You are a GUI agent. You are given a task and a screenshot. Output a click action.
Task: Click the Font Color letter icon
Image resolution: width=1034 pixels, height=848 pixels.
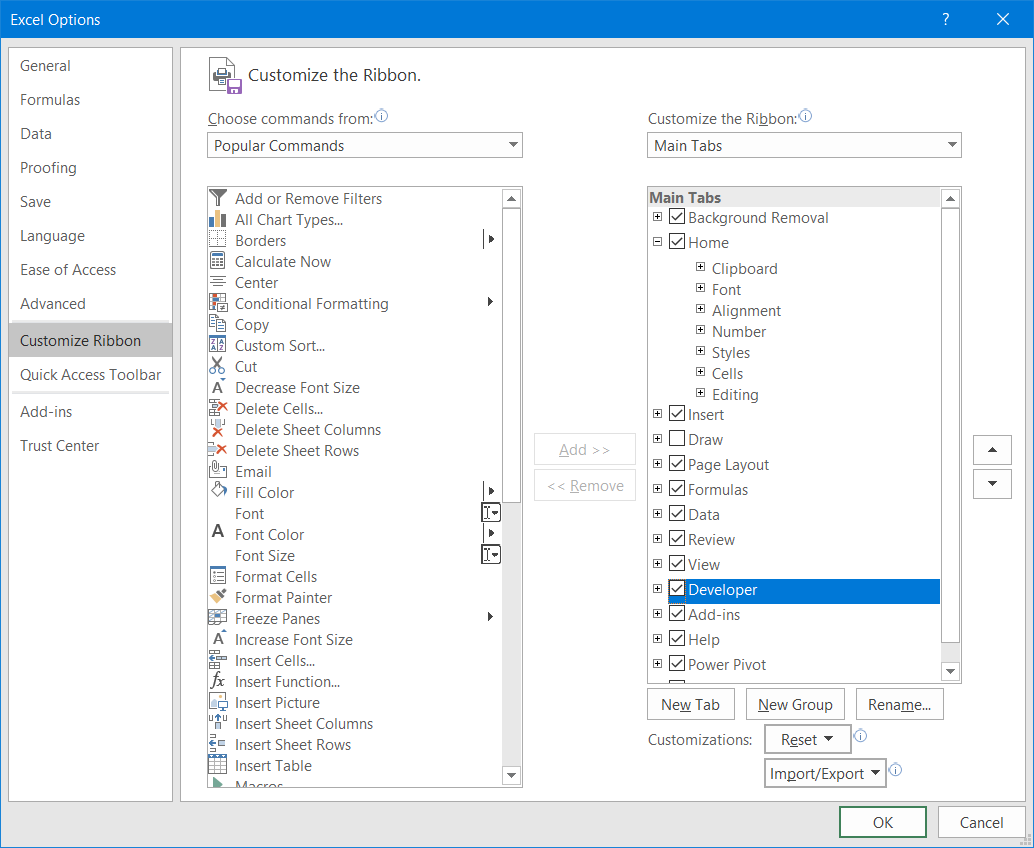[x=218, y=533]
